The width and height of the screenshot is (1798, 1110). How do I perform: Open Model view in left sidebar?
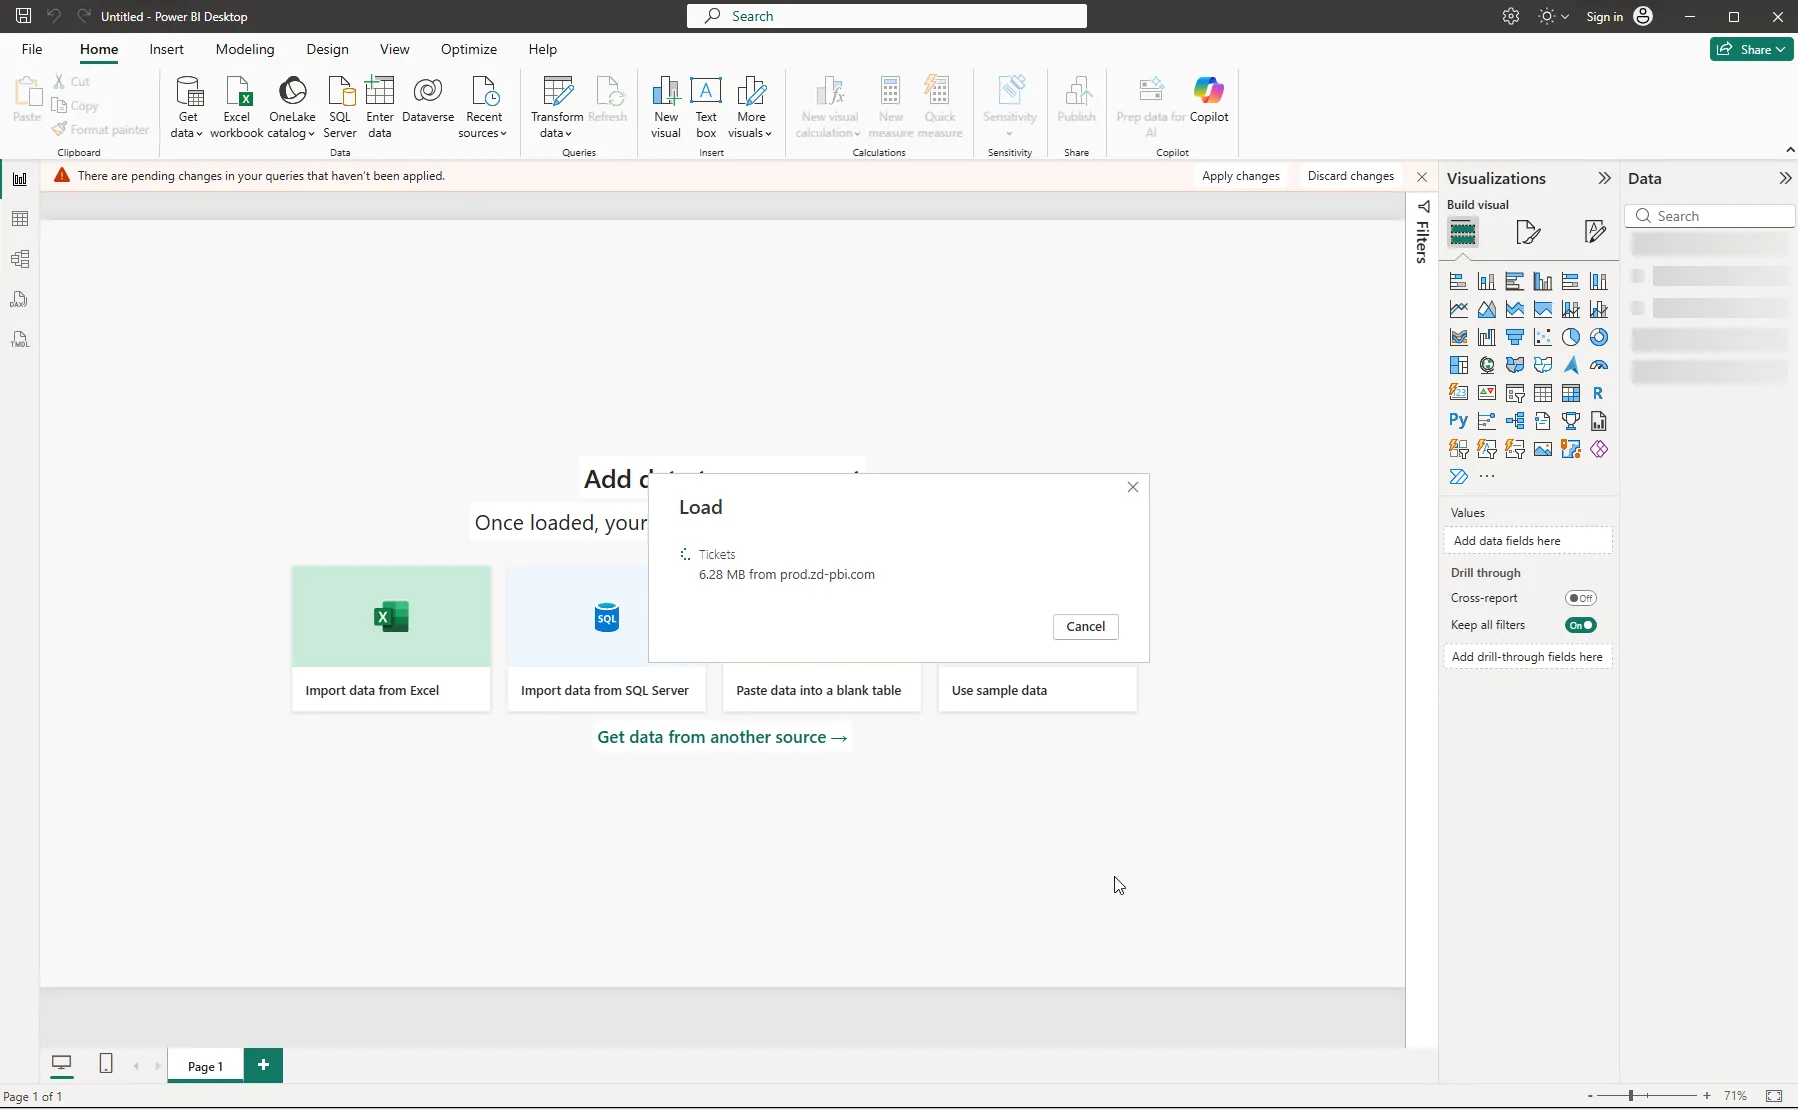point(19,259)
